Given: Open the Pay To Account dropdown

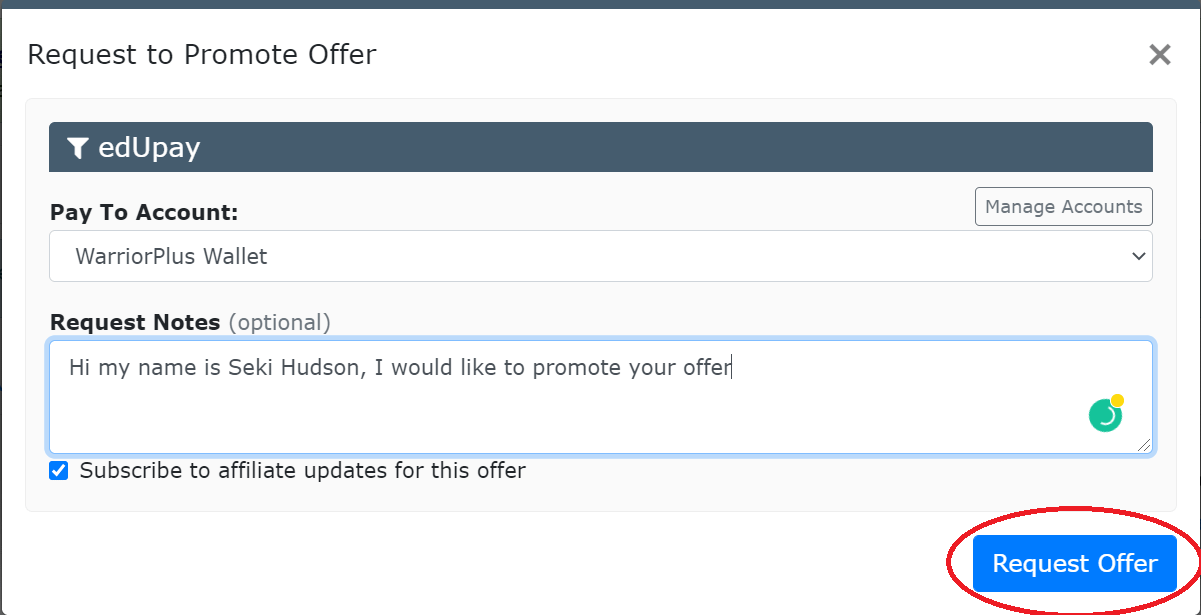Looking at the screenshot, I should 601,256.
